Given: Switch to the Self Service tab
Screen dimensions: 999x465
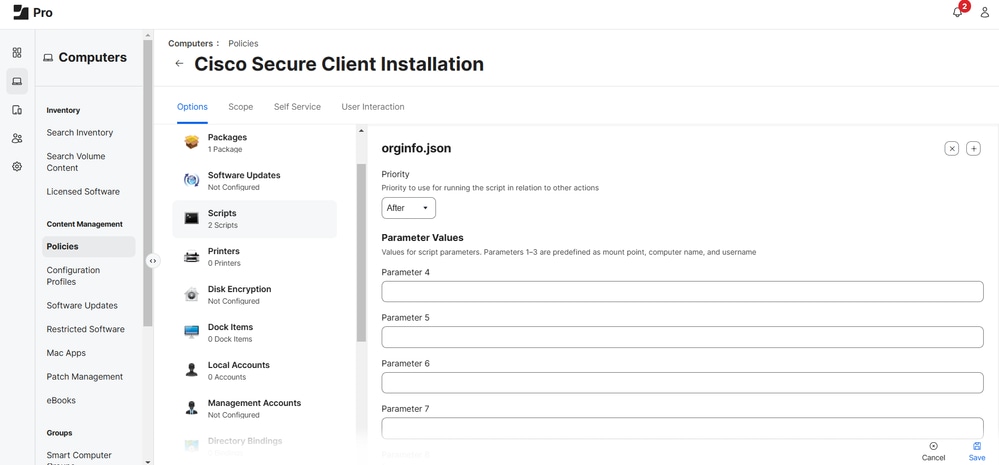Looking at the screenshot, I should [x=297, y=107].
